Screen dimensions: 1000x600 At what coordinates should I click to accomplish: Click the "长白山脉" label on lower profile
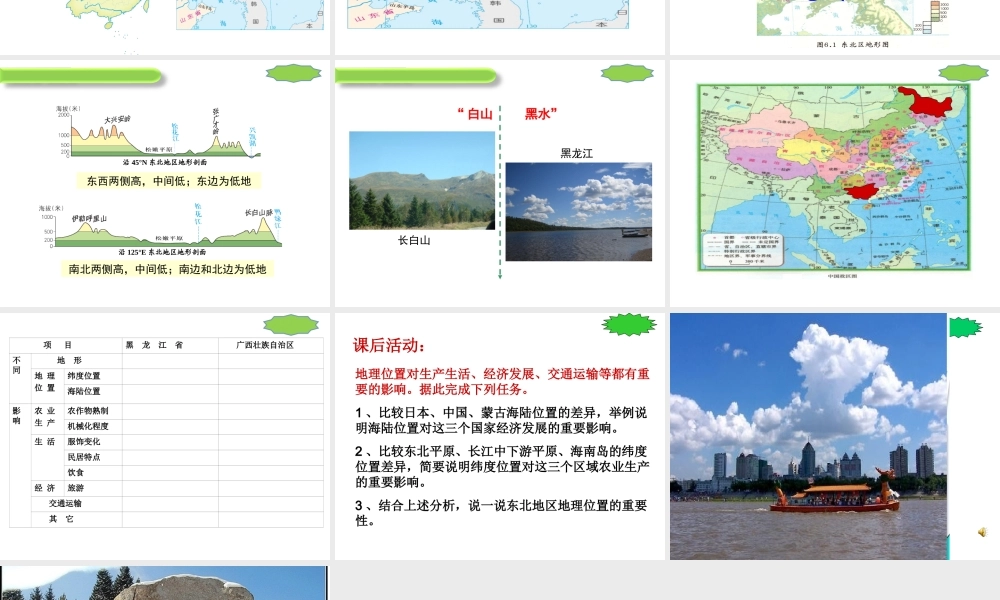tap(258, 212)
